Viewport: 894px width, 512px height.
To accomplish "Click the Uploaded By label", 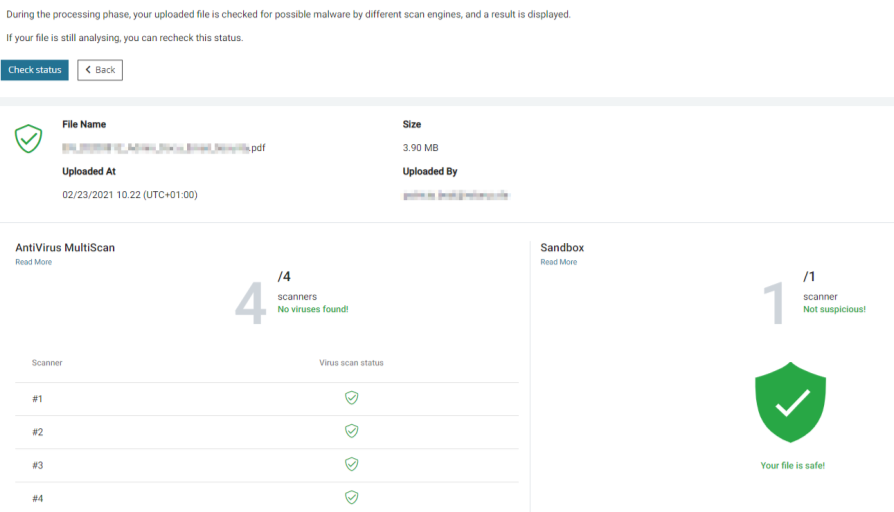I will pos(430,171).
